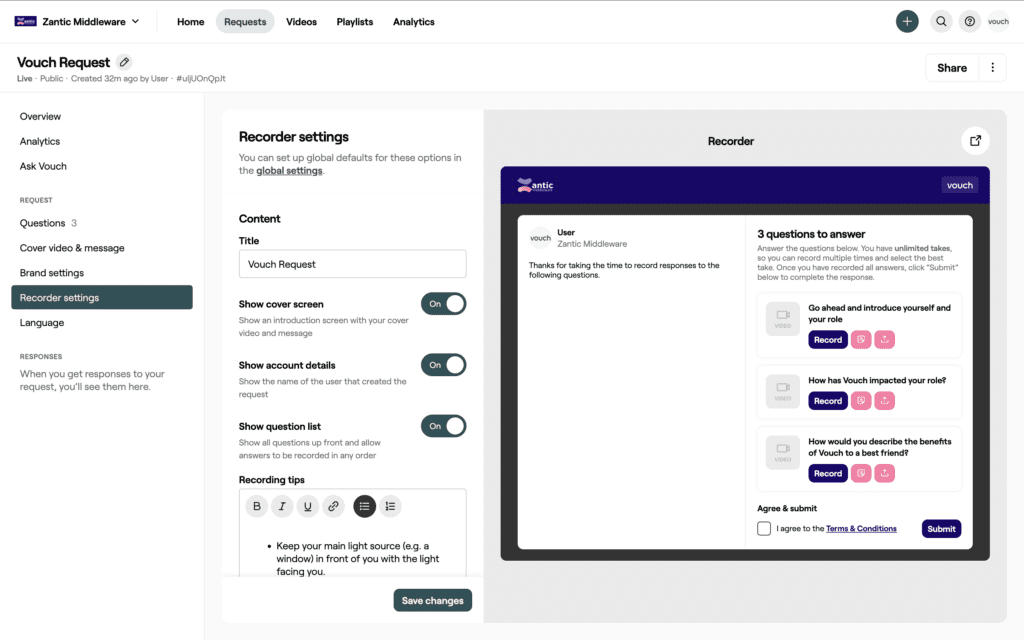
Task: Toggle italic formatting in Recording tips
Action: coord(282,506)
